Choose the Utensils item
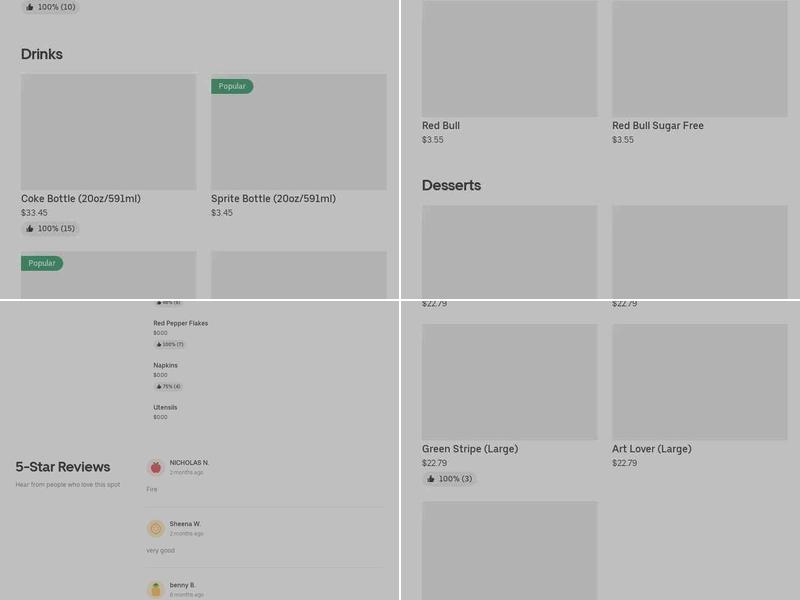Screen dimensions: 800x600 click(165, 408)
